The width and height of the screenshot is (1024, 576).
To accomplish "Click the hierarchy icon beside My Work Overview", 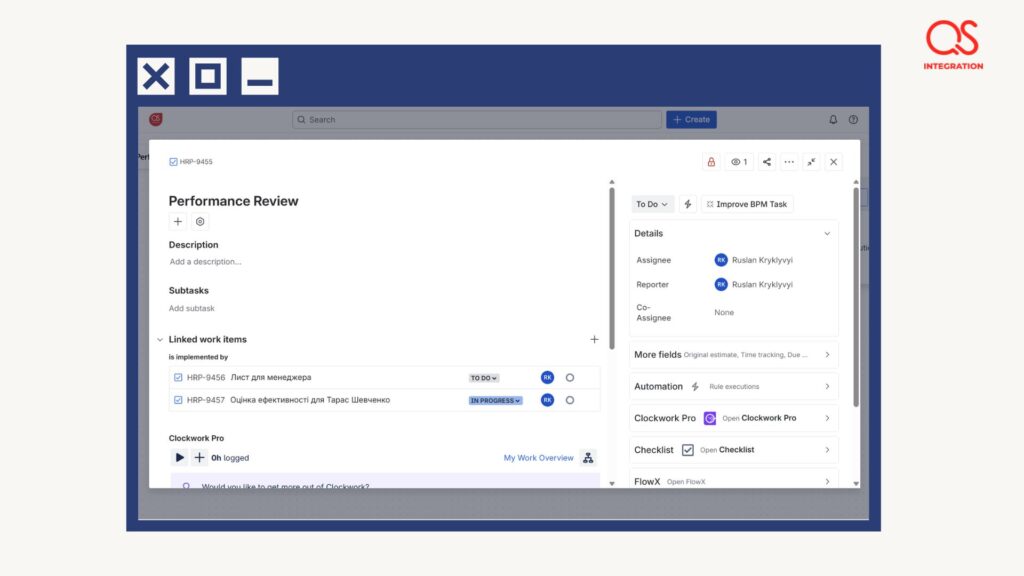I will point(588,458).
